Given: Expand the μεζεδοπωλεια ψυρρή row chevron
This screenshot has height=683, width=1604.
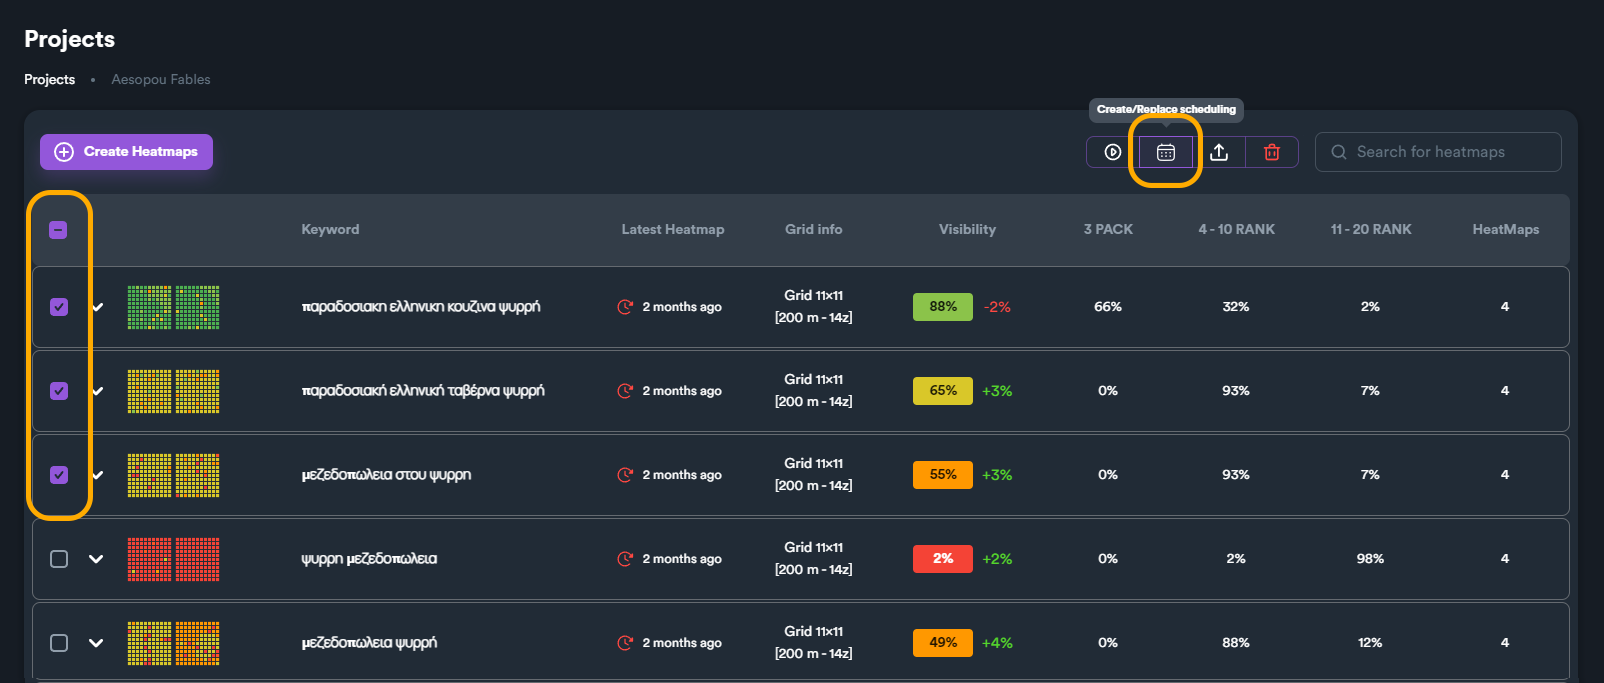Looking at the screenshot, I should pyautogui.click(x=96, y=643).
